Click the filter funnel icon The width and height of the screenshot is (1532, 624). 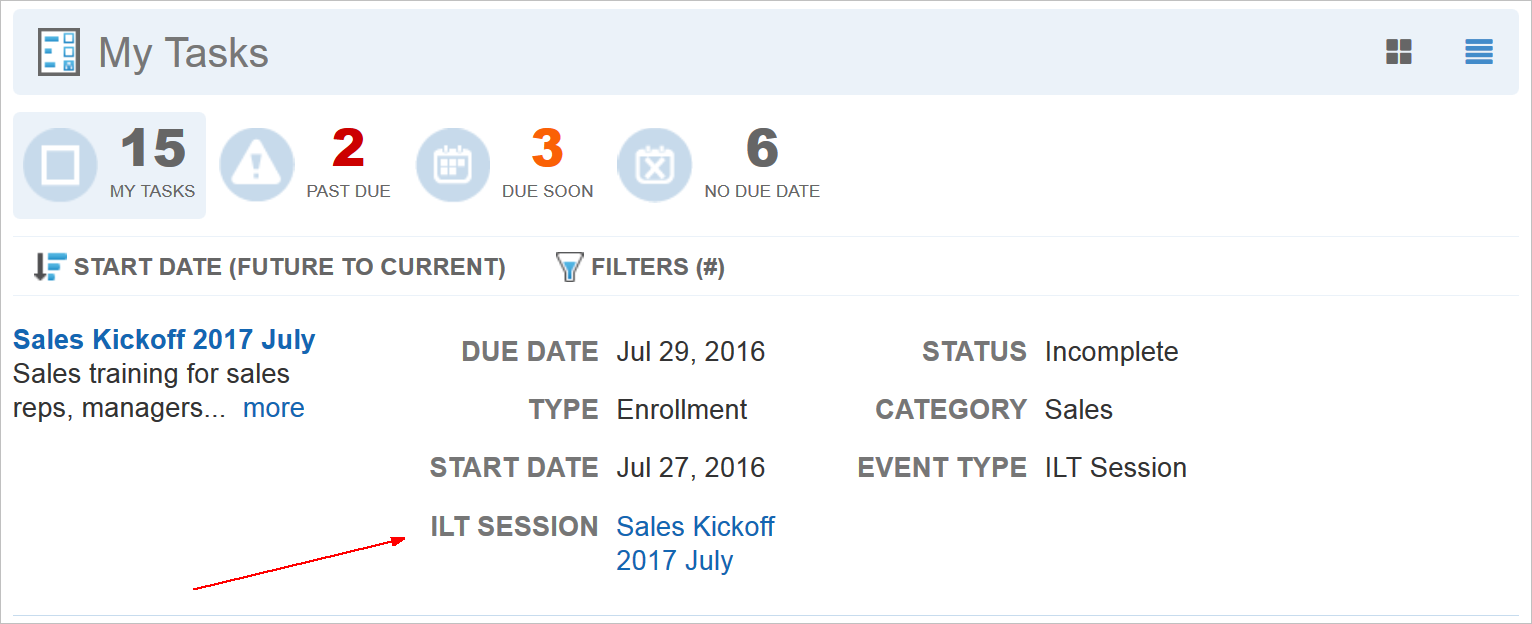[568, 267]
